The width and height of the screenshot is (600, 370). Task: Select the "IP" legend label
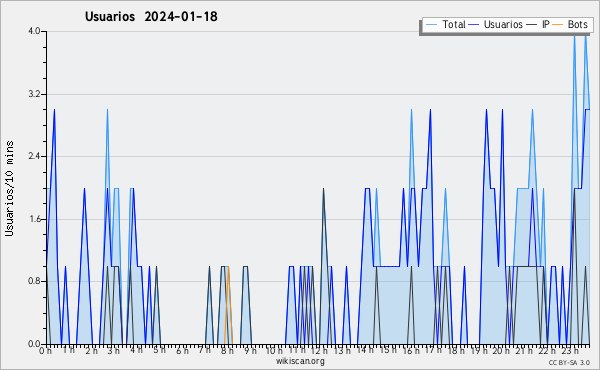click(x=546, y=24)
